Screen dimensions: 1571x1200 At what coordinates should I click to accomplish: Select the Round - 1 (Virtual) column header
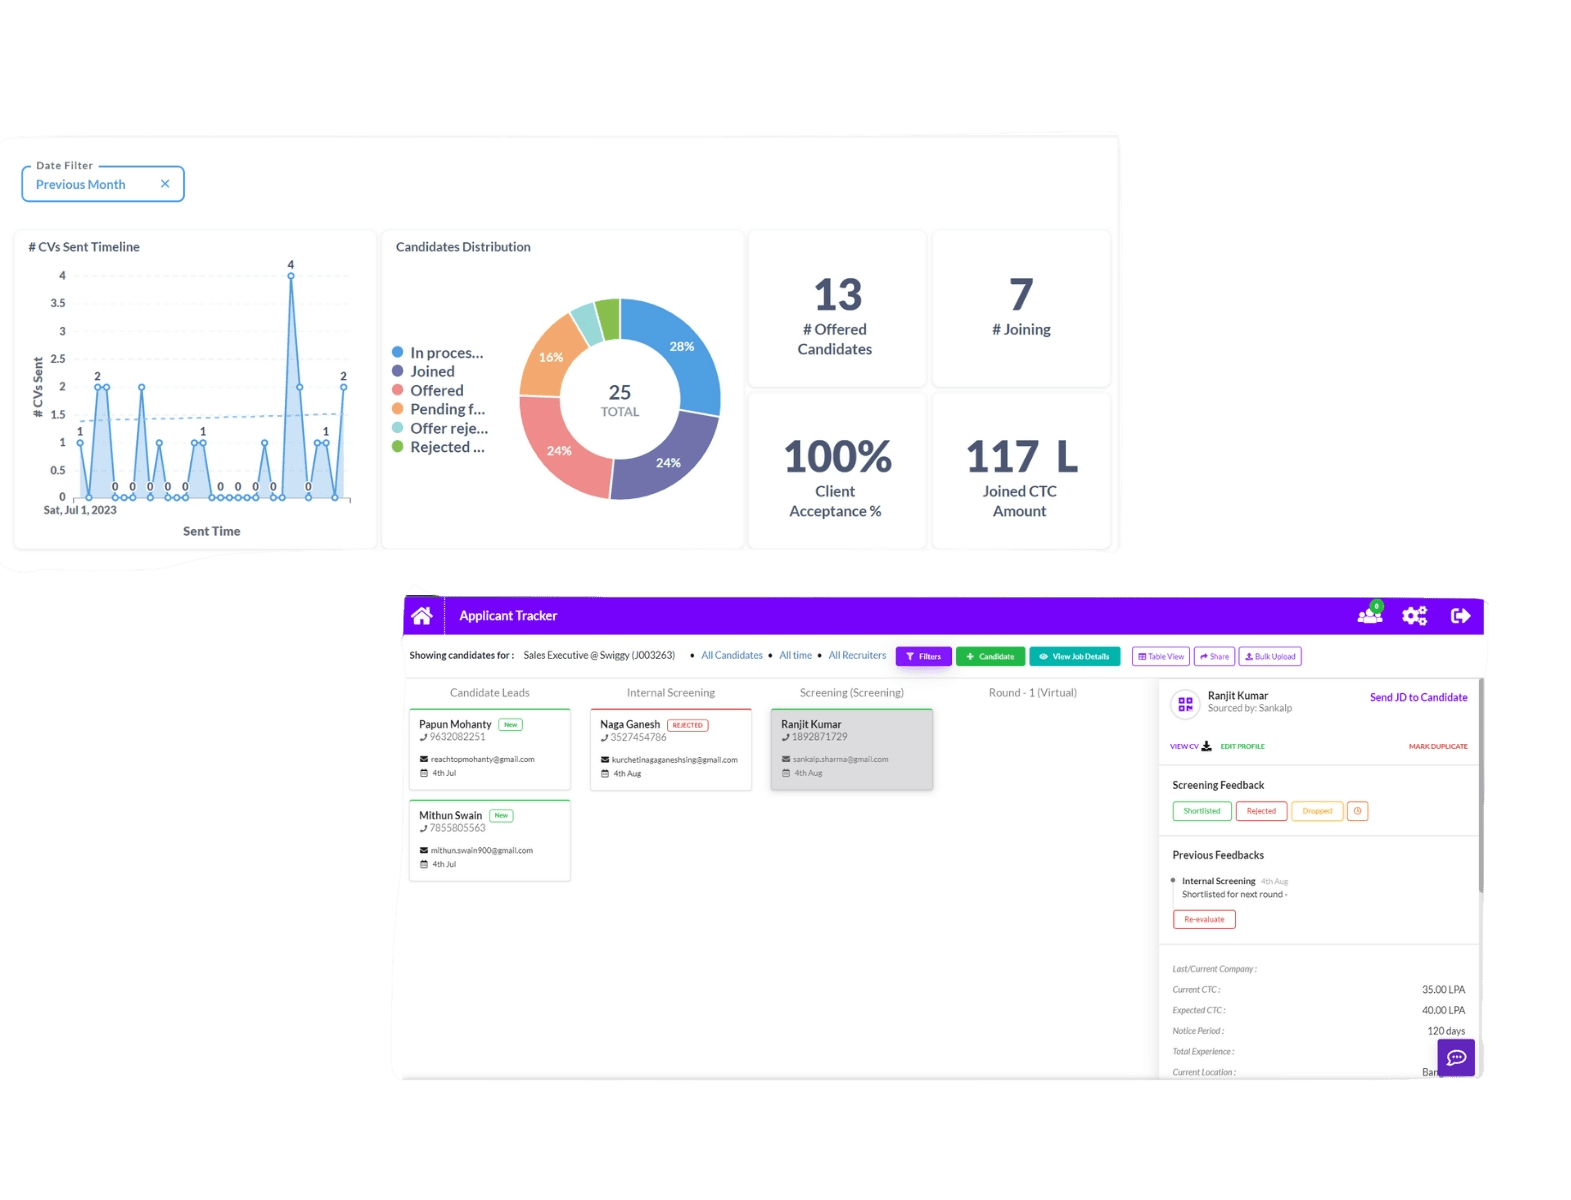1033,693
